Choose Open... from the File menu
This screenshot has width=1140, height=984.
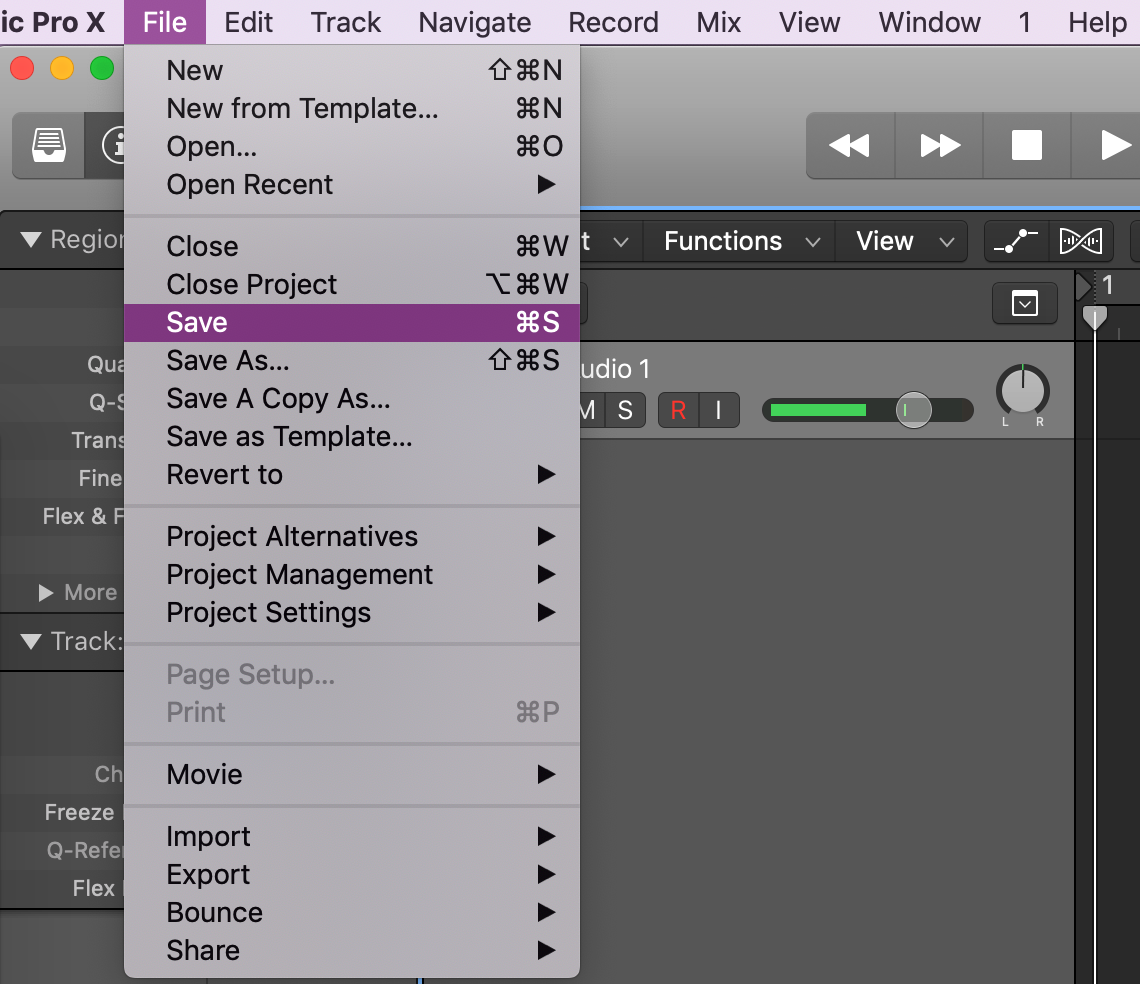click(352, 146)
